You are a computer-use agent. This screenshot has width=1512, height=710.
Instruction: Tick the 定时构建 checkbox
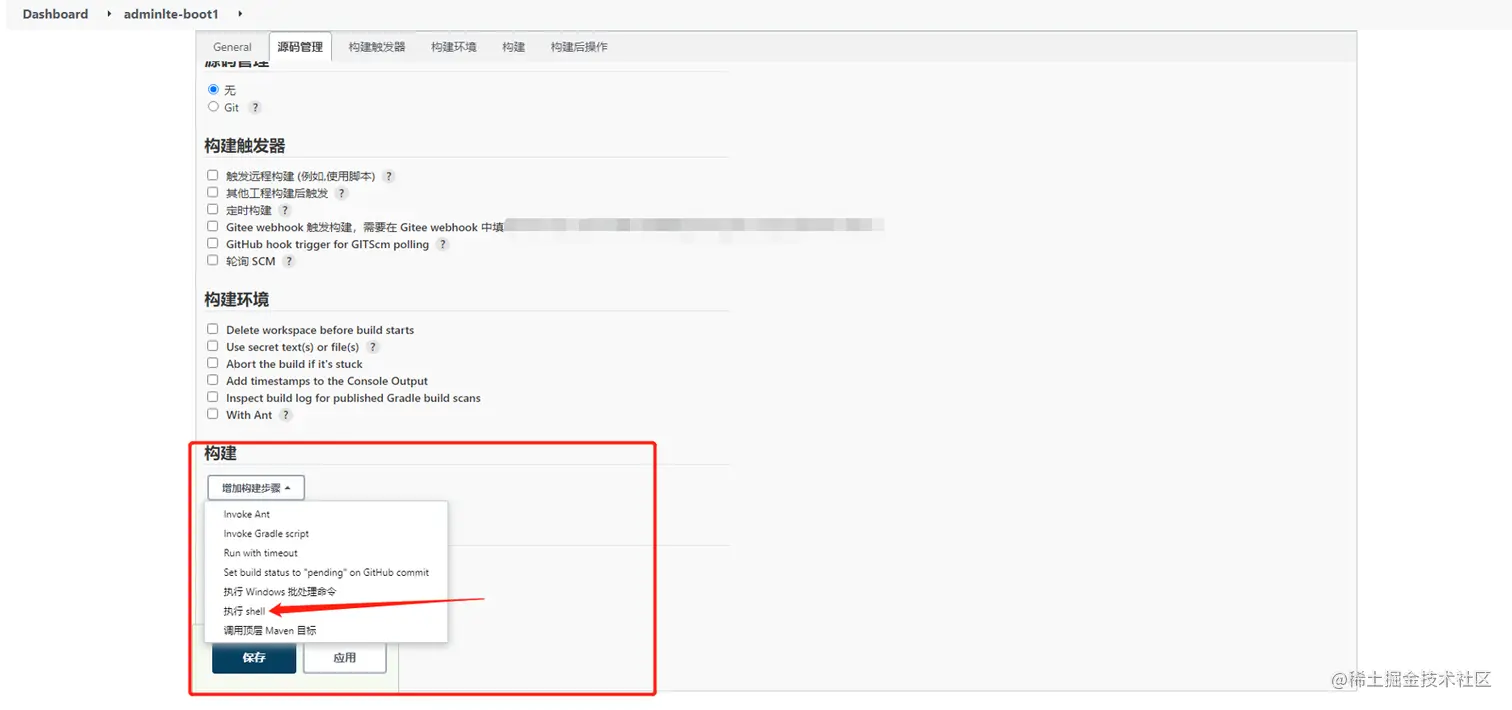[213, 209]
